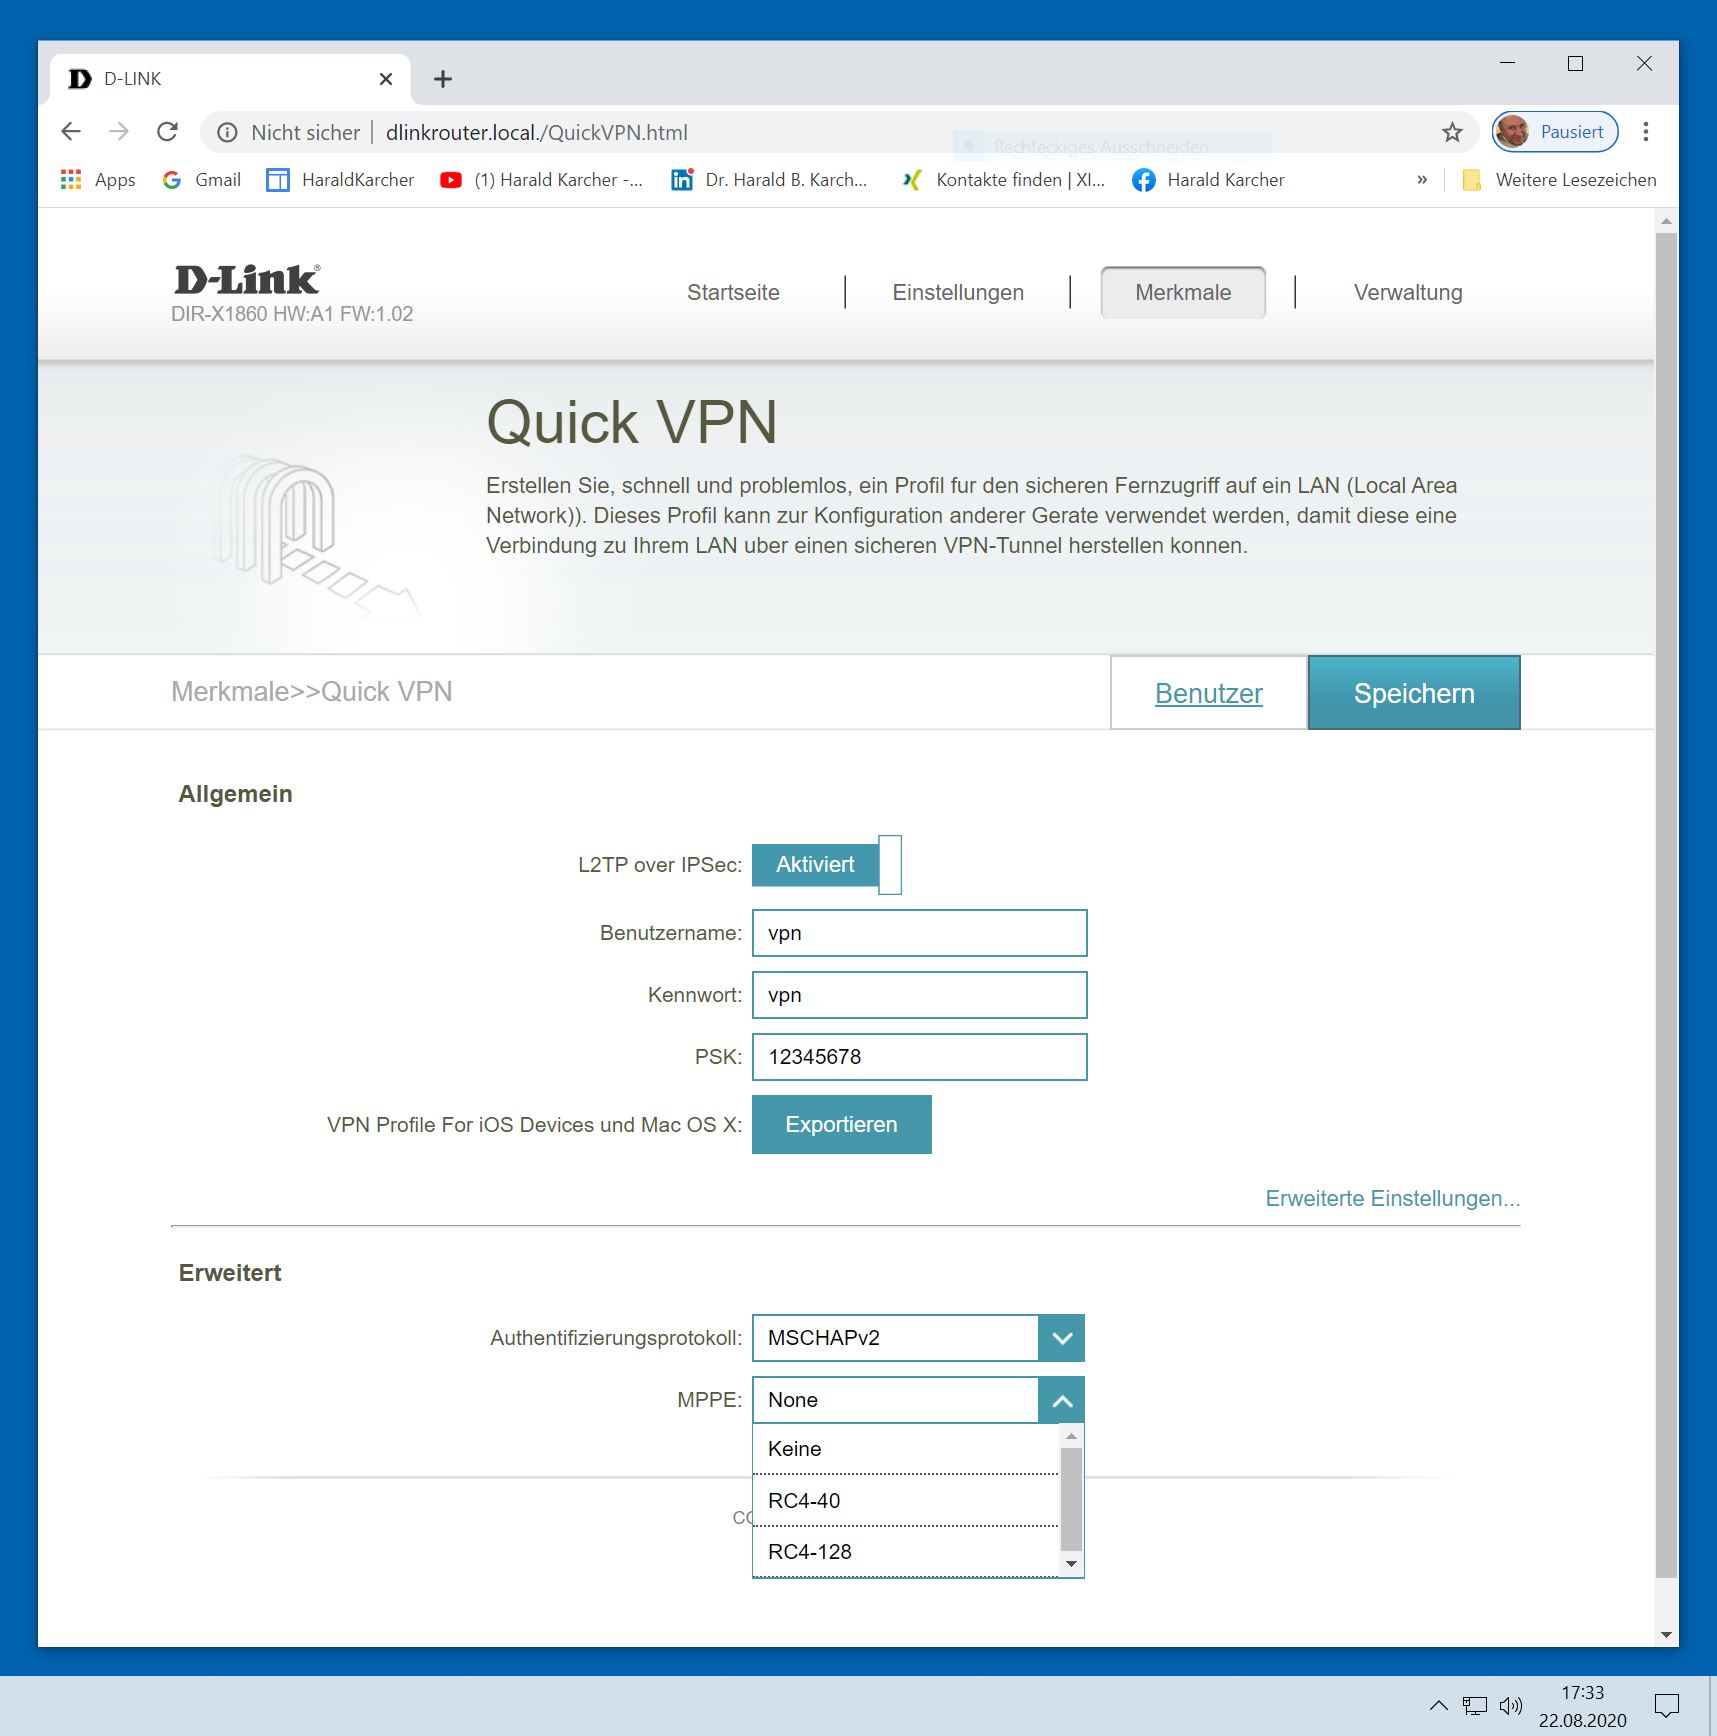Open the Chrome three-dot menu
Image resolution: width=1717 pixels, height=1736 pixels.
click(x=1645, y=132)
